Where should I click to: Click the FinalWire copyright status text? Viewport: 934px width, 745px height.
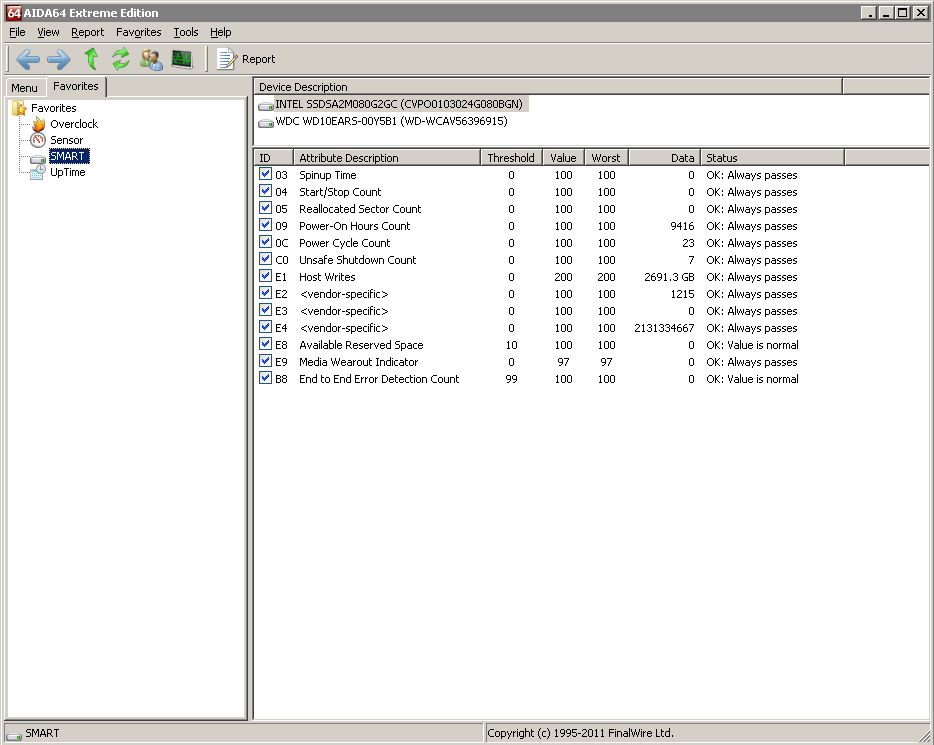[580, 733]
